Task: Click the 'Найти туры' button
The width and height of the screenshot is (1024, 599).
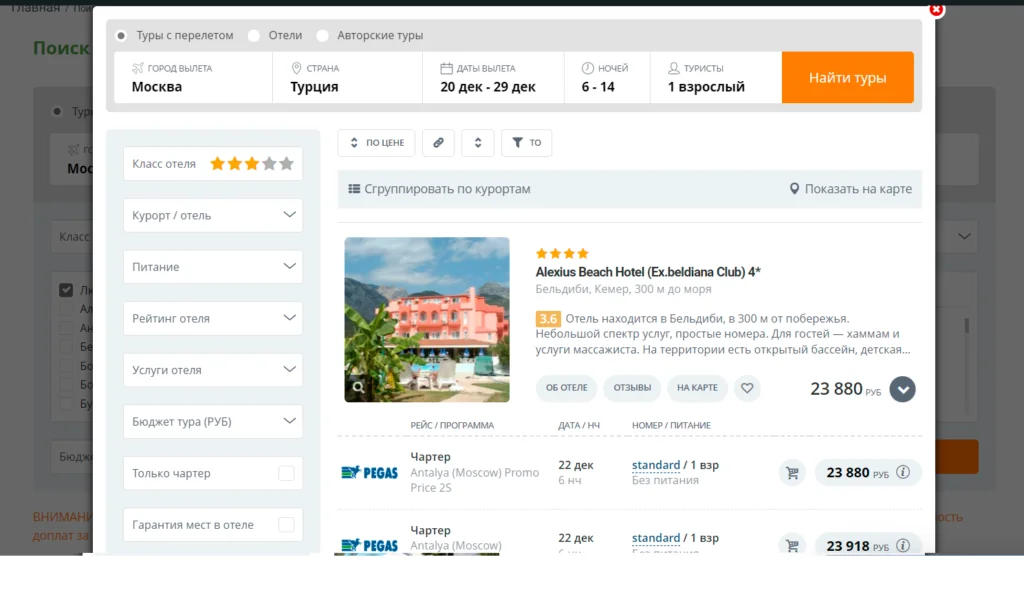Action: point(848,78)
